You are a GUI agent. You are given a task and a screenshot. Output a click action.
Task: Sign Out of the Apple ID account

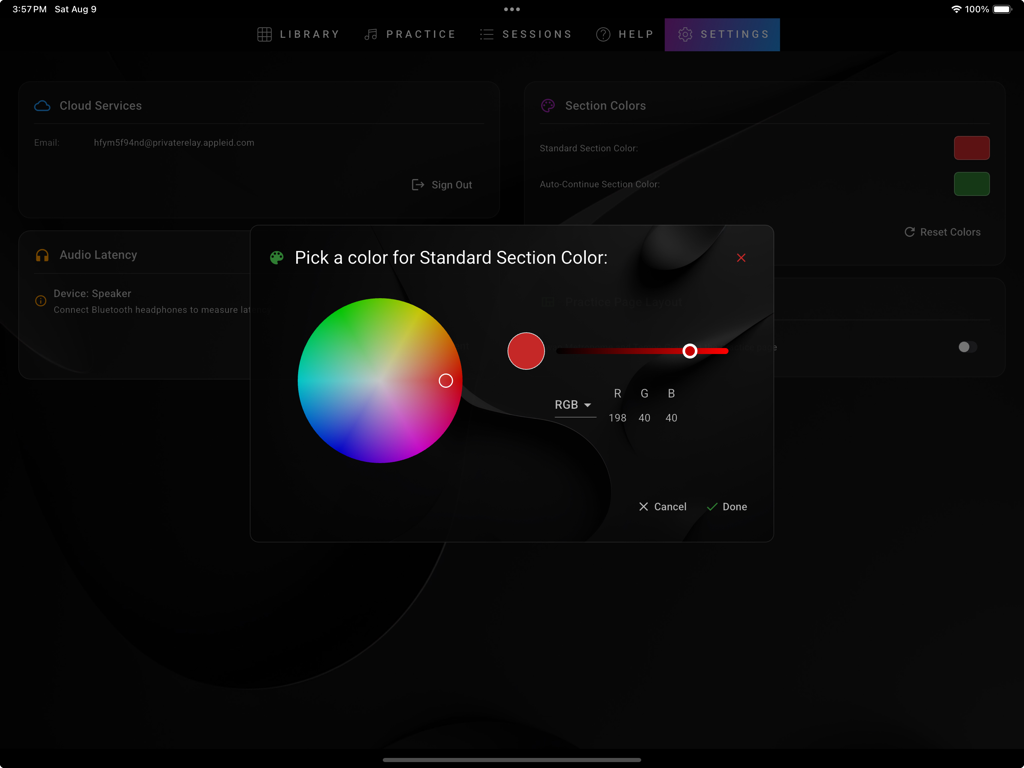[441, 184]
